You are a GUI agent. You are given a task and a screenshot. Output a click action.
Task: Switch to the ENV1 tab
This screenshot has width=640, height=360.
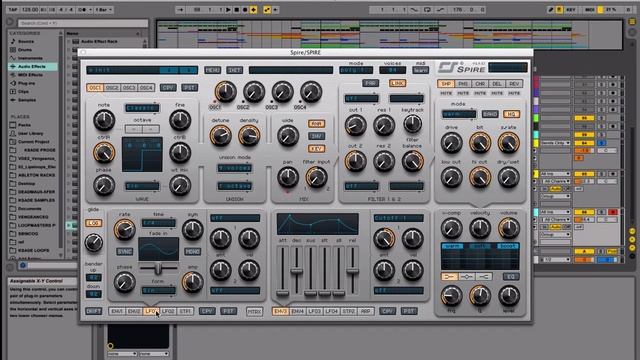(x=117, y=311)
